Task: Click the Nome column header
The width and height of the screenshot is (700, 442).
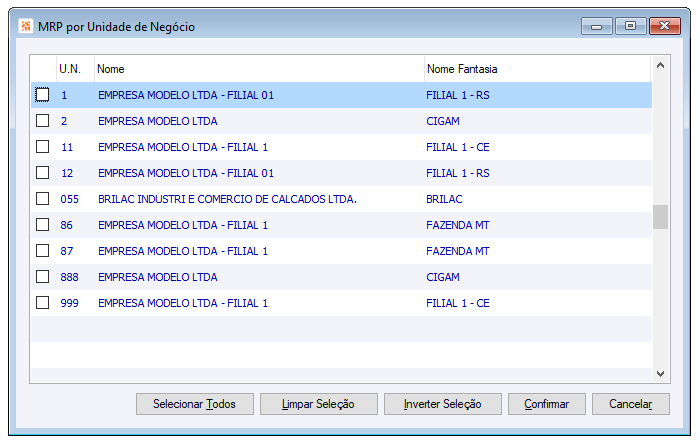Action: [259, 69]
